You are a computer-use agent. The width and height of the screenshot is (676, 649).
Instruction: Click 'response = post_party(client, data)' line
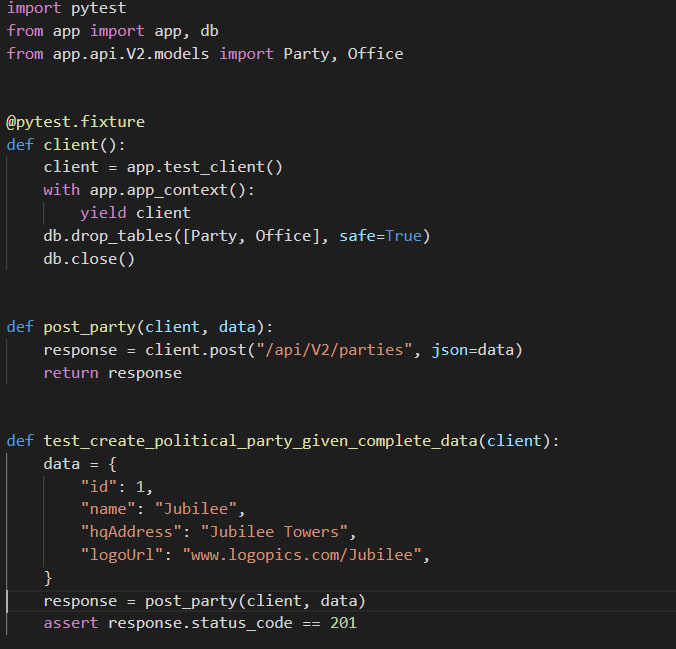point(204,601)
